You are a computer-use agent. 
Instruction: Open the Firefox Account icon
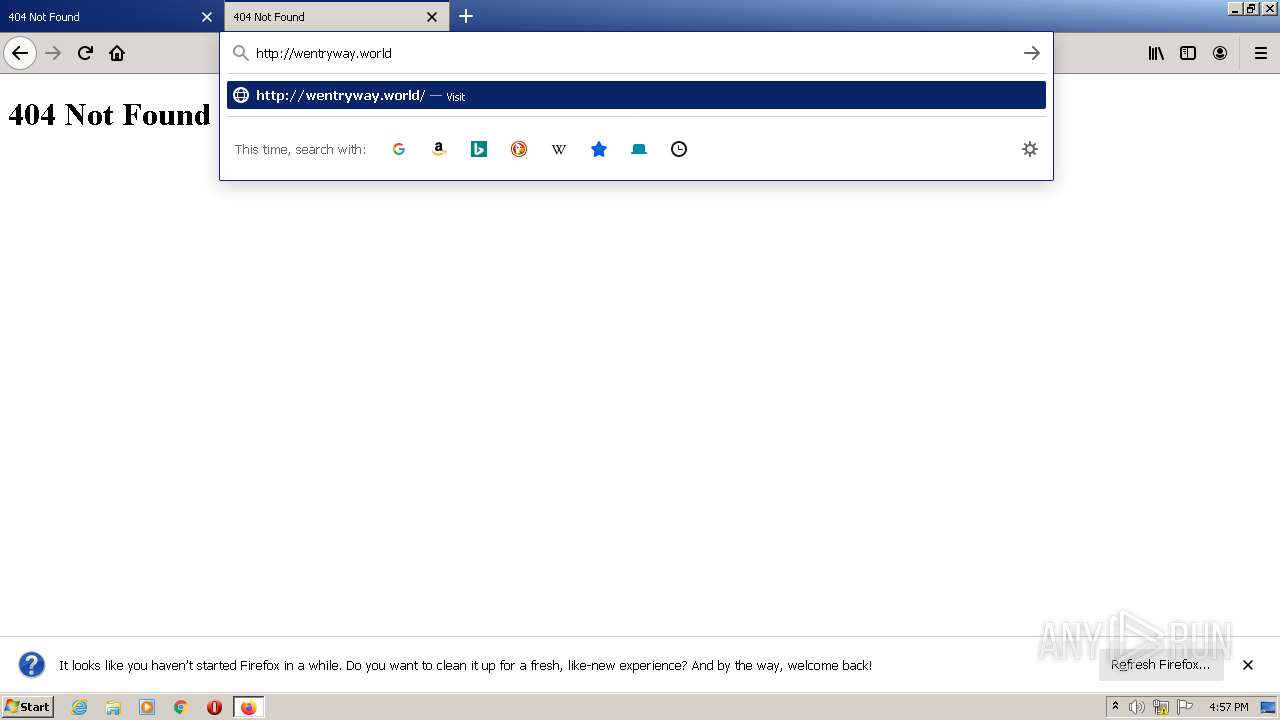(1220, 53)
